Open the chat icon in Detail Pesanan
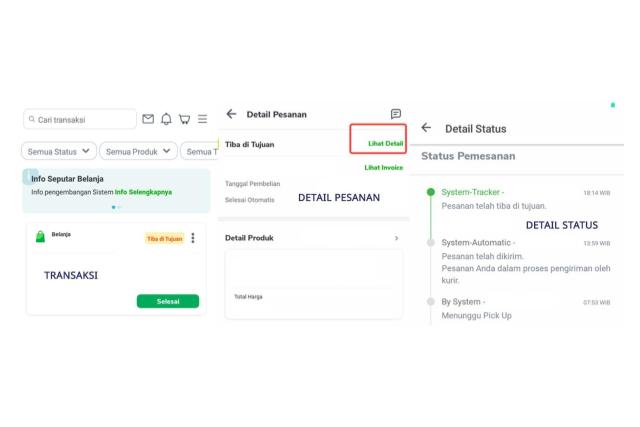 click(396, 114)
